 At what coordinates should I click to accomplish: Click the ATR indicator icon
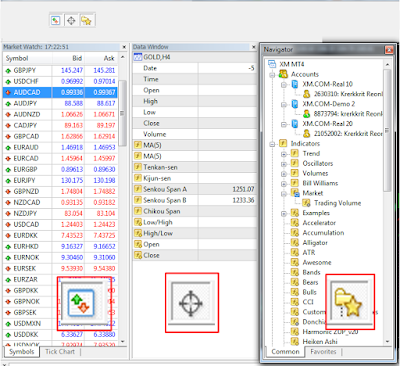(295, 252)
